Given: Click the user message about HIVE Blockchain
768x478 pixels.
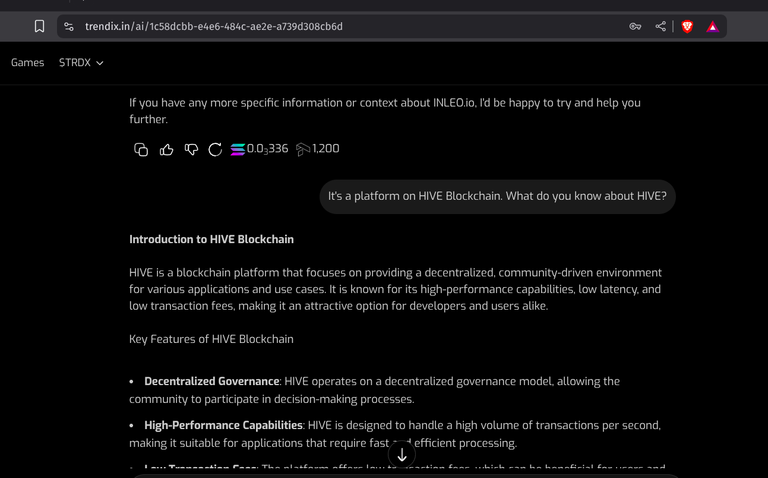Looking at the screenshot, I should coord(497,196).
